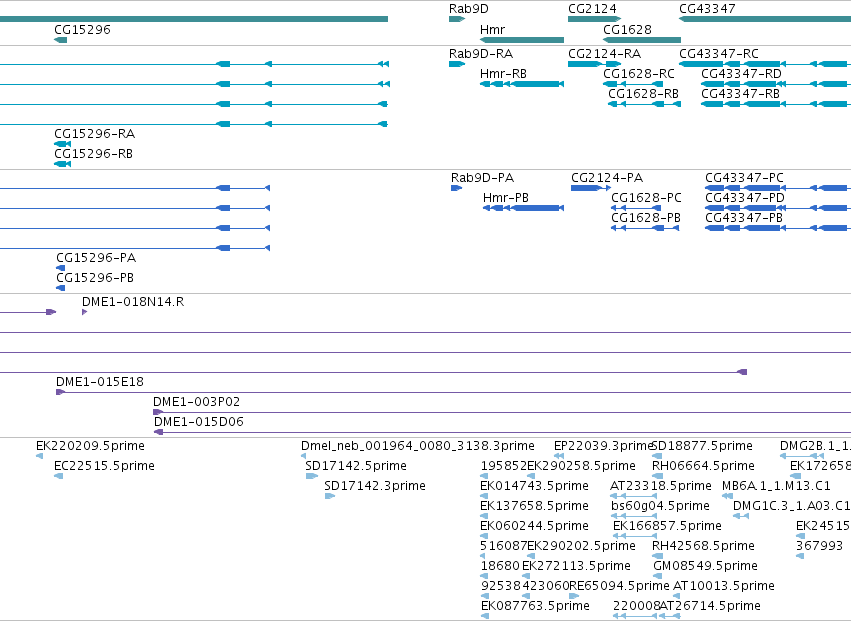Click transcript CG43347-RD
This screenshot has width=851, height=621.
pyautogui.click(x=776, y=84)
